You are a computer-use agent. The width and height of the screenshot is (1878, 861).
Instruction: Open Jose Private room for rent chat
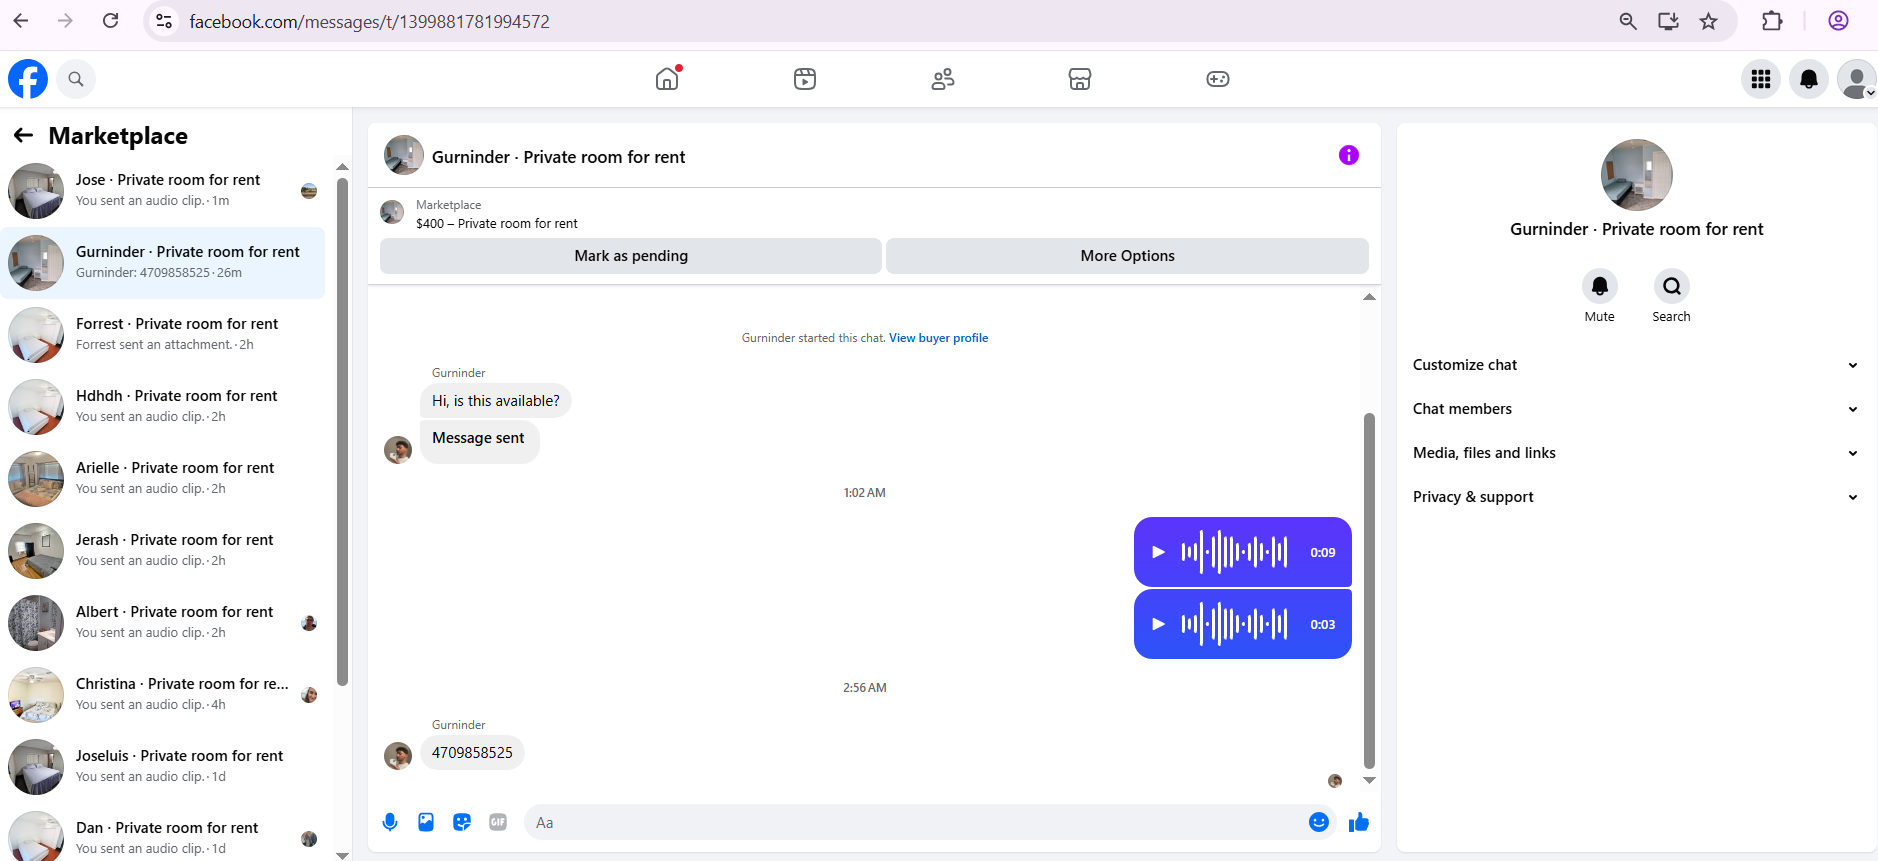(x=165, y=191)
